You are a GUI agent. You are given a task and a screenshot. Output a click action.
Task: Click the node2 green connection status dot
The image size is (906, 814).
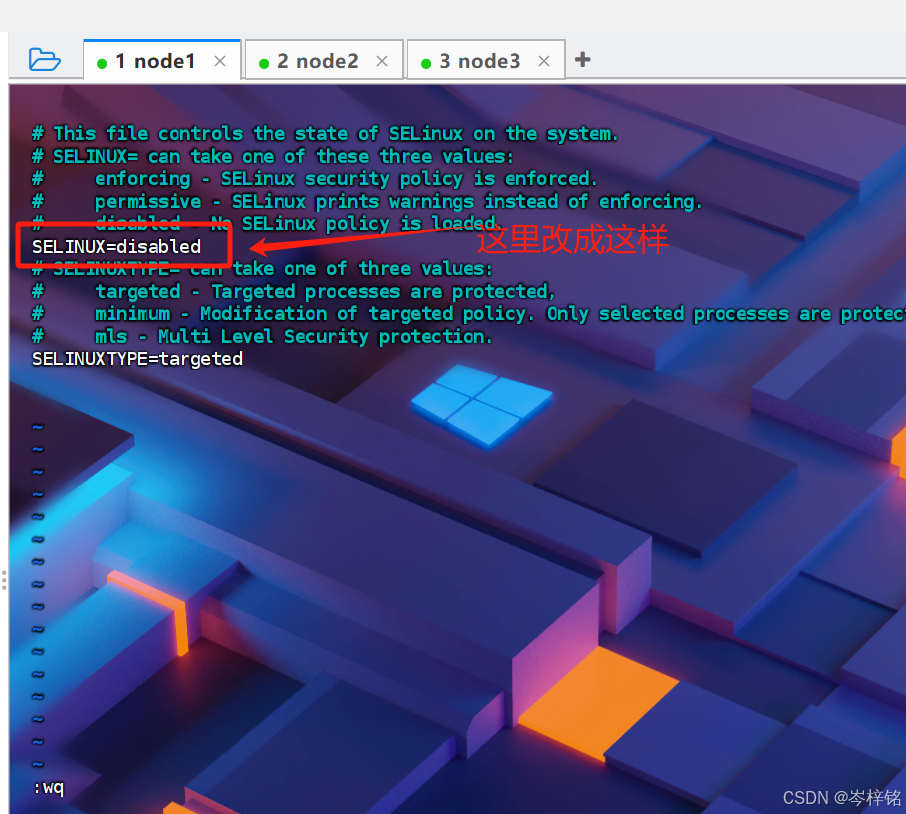pyautogui.click(x=264, y=64)
